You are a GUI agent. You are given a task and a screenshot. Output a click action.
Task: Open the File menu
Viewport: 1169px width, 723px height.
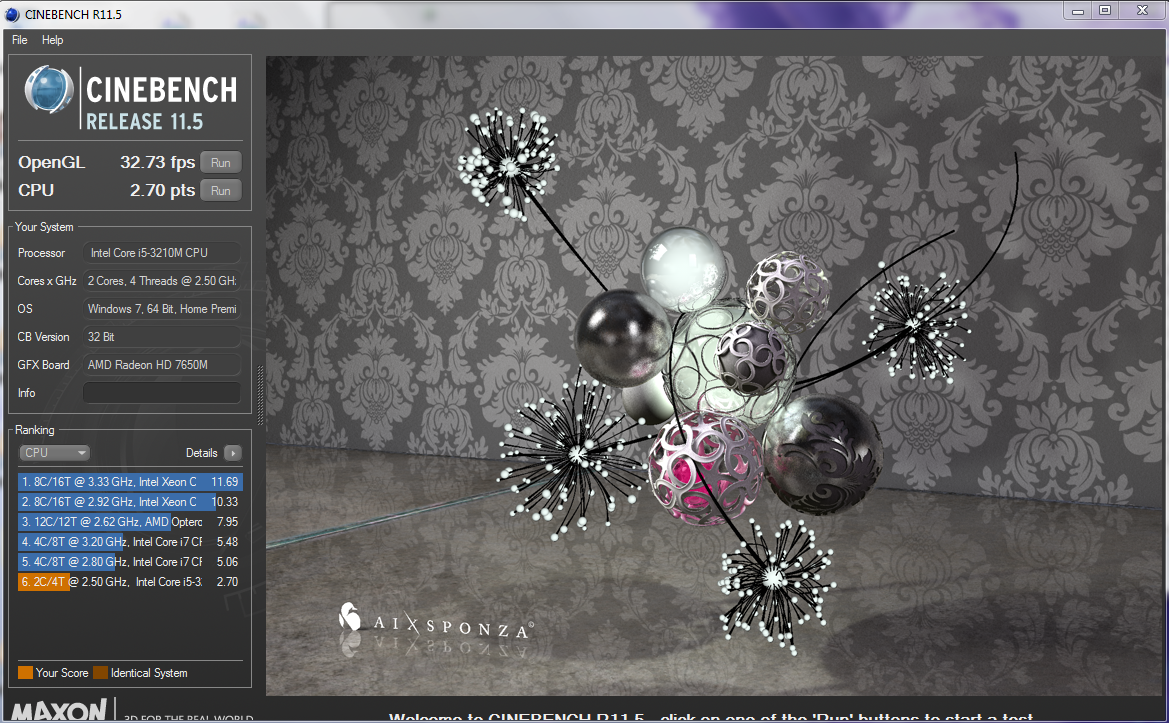[19, 40]
